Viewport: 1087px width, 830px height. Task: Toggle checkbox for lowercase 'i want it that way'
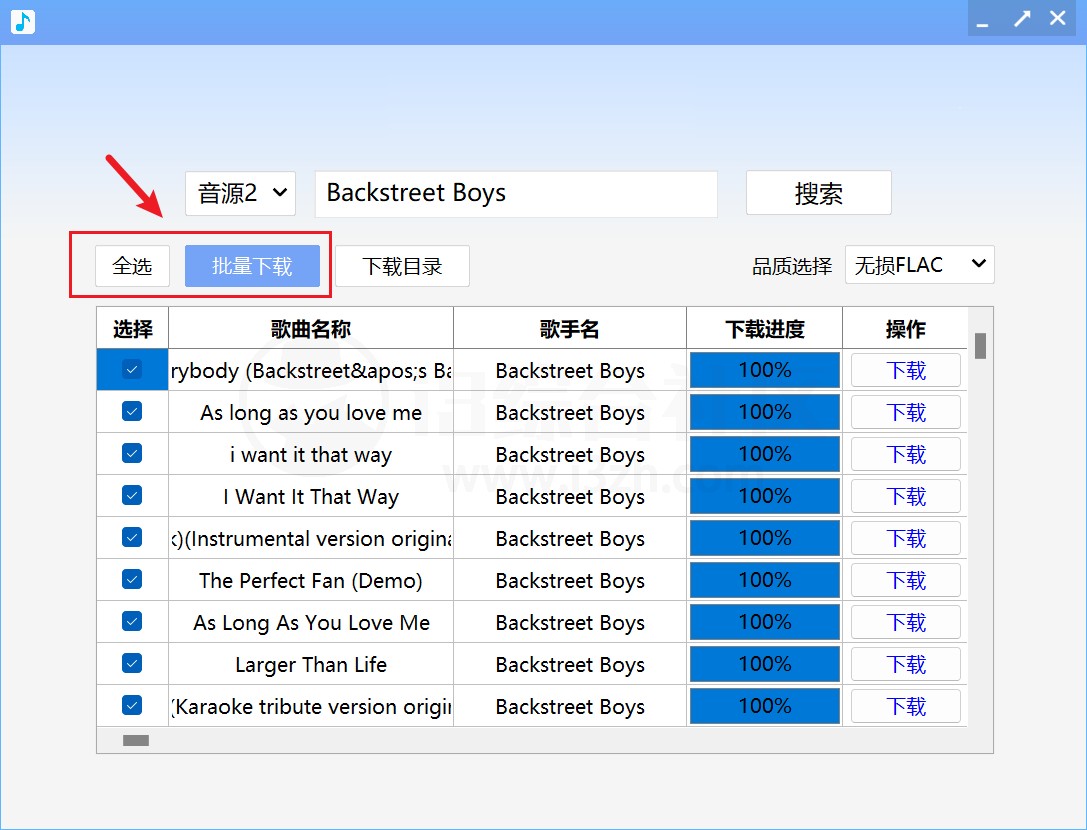pos(132,453)
